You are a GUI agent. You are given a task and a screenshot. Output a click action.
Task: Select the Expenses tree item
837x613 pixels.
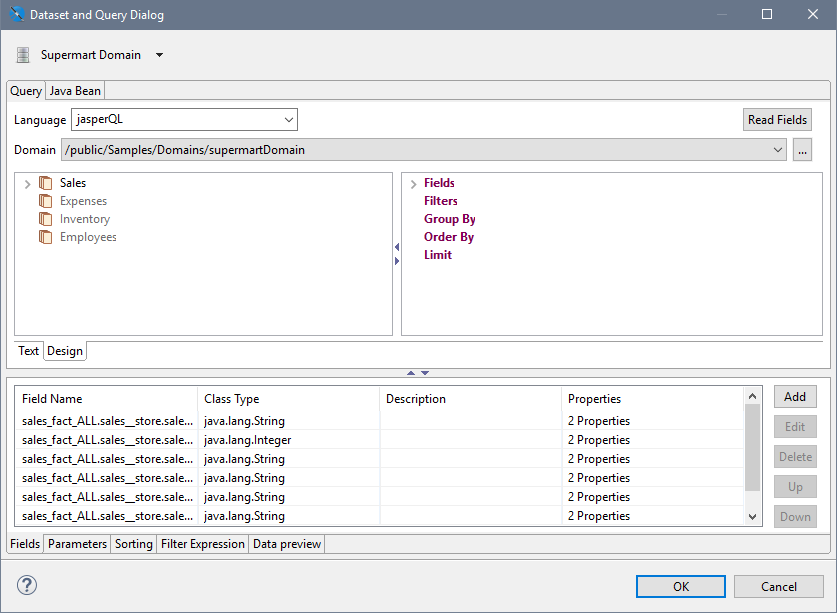[x=83, y=201]
